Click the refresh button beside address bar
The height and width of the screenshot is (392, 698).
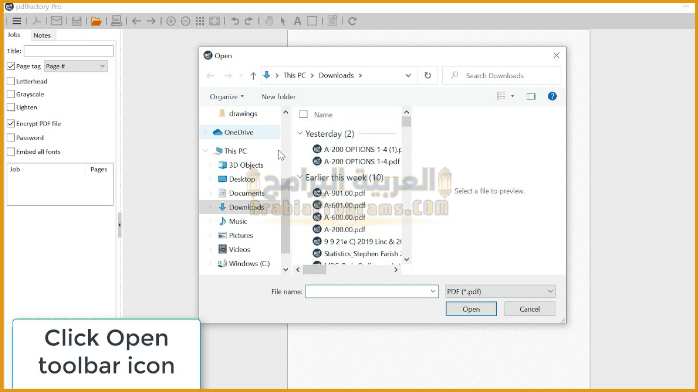[x=428, y=75]
